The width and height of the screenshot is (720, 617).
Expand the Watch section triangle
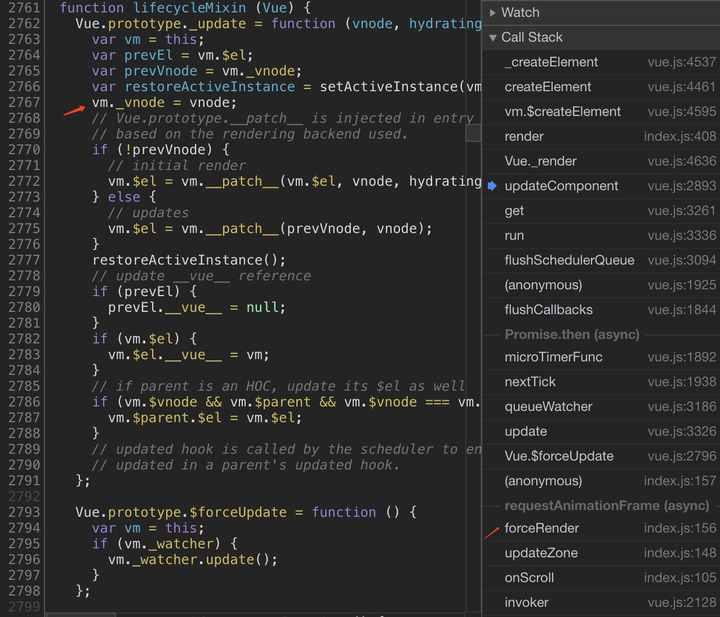[x=492, y=12]
